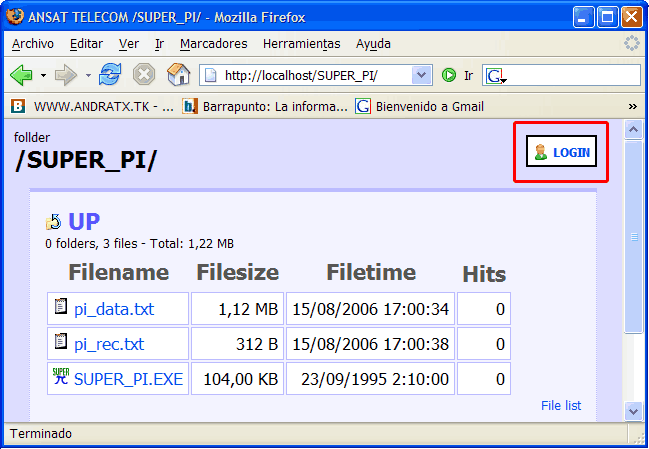Image resolution: width=649 pixels, height=449 pixels.
Task: Click the pi_data.txt text file icon
Action: pos(61,308)
